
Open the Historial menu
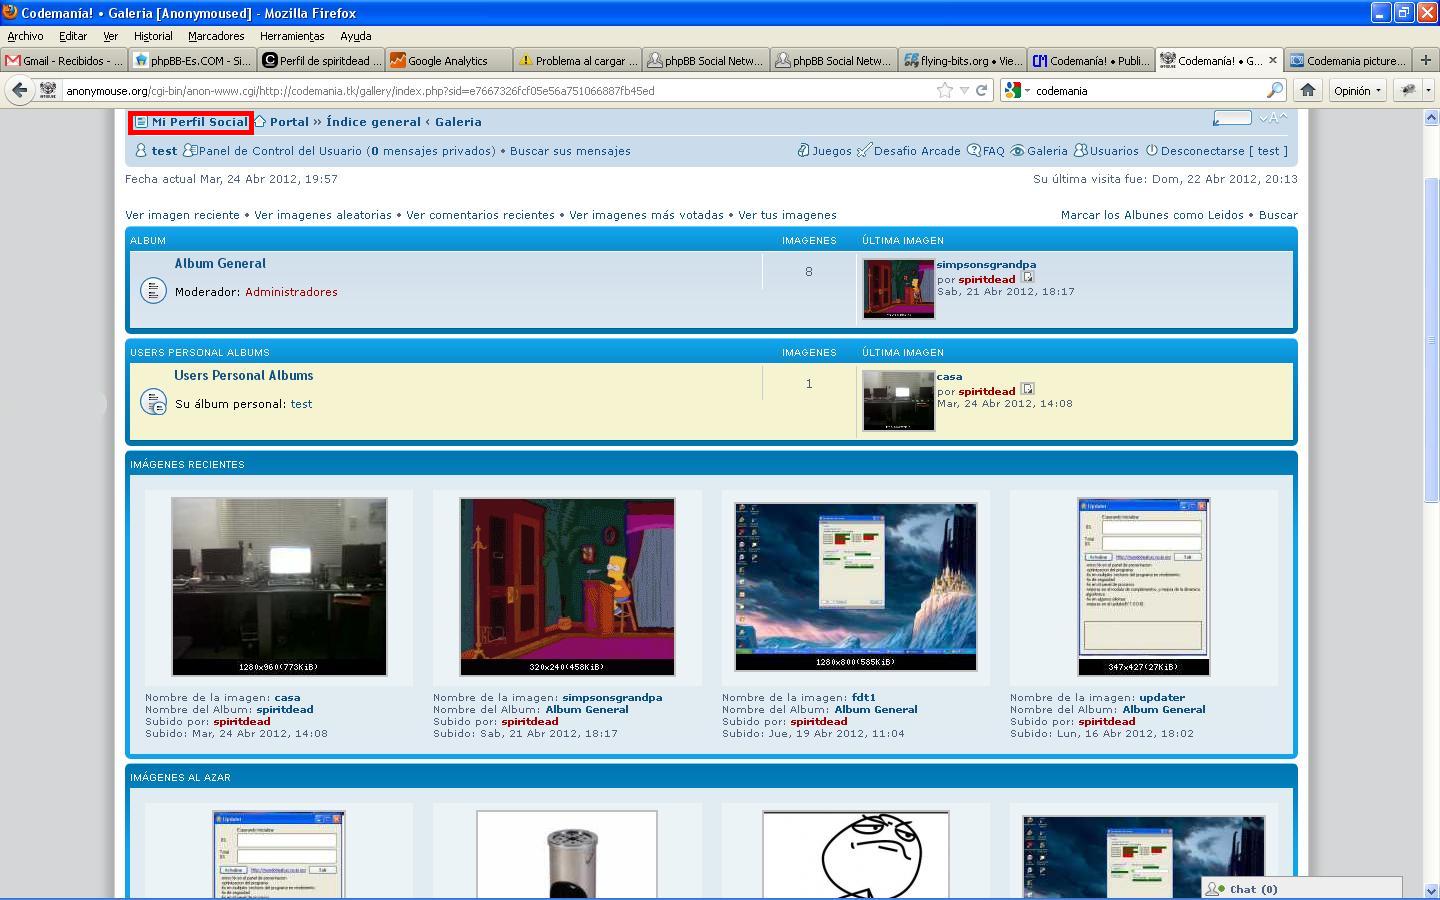point(153,36)
